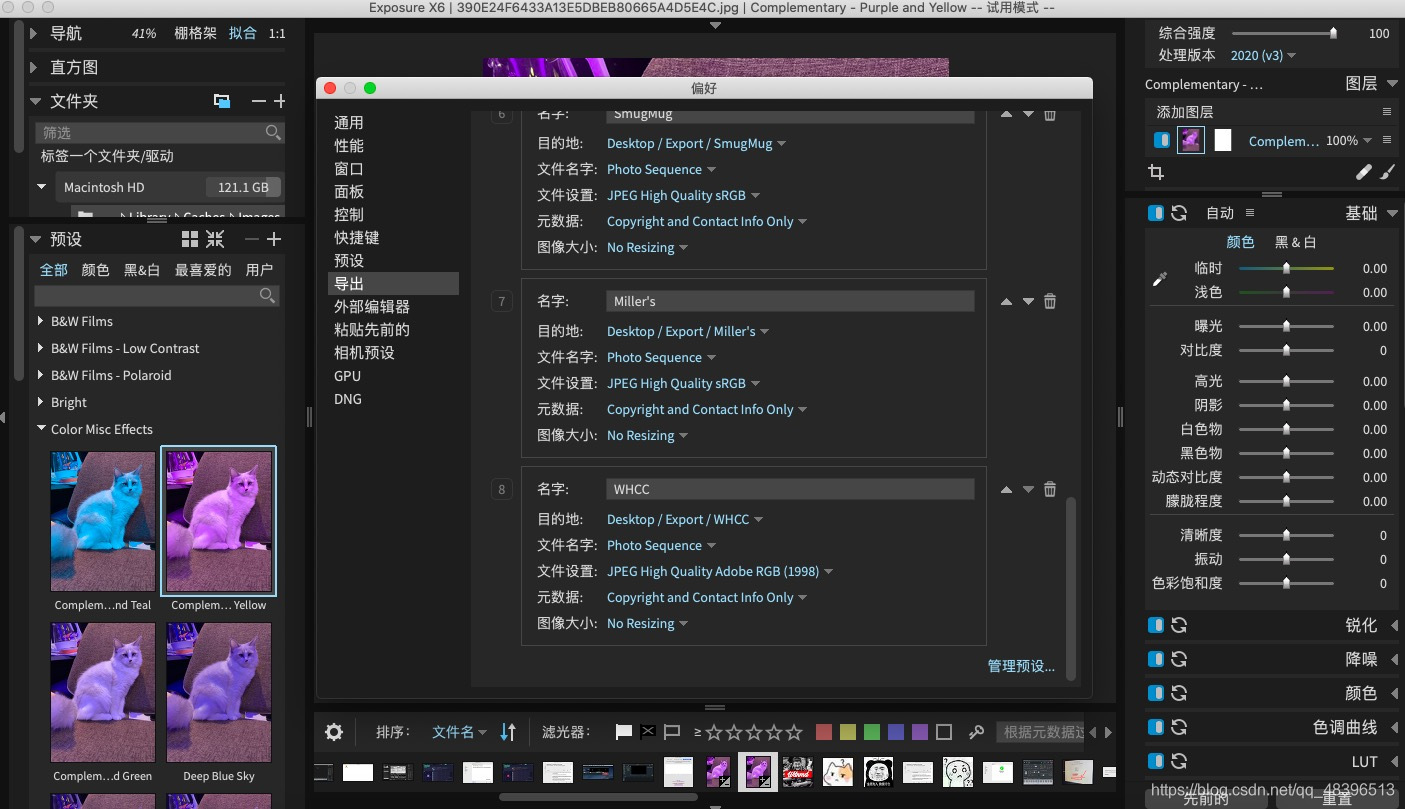Filter by picked flag
The width and height of the screenshot is (1405, 809).
624,732
